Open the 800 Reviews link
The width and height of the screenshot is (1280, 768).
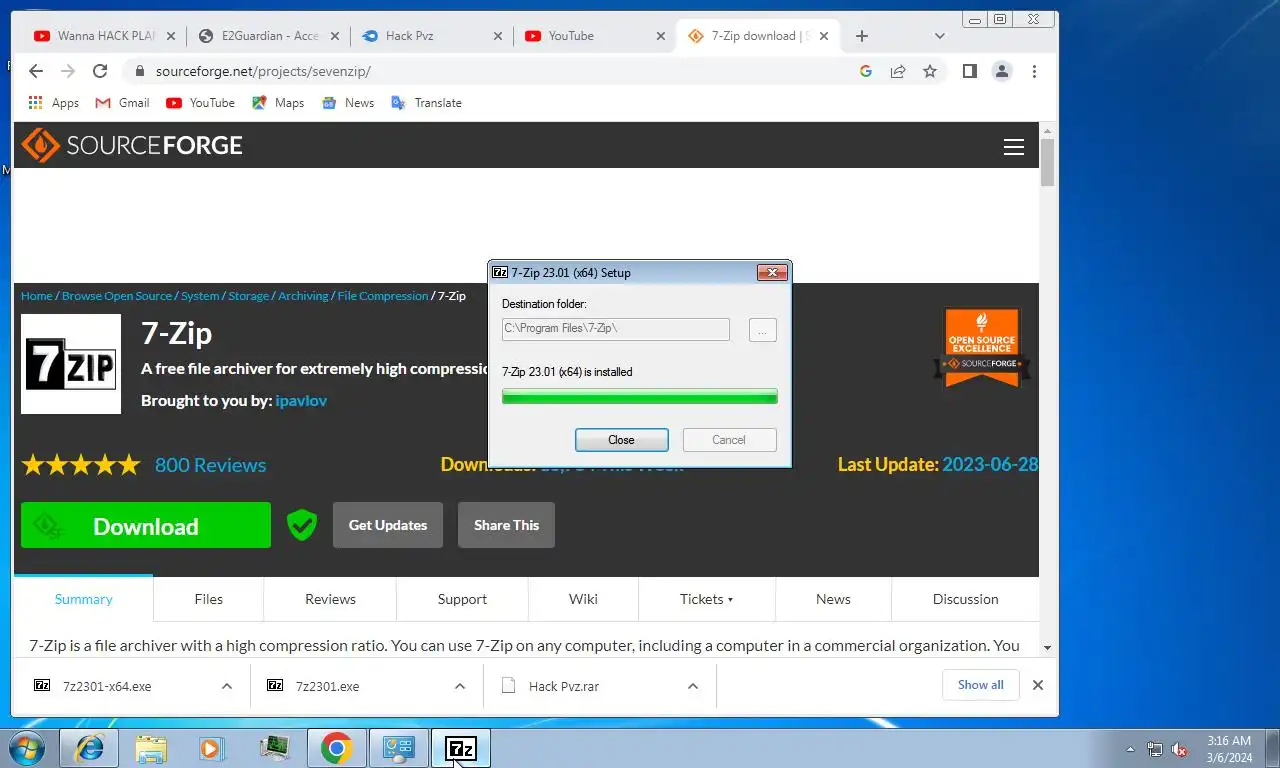pyautogui.click(x=210, y=465)
